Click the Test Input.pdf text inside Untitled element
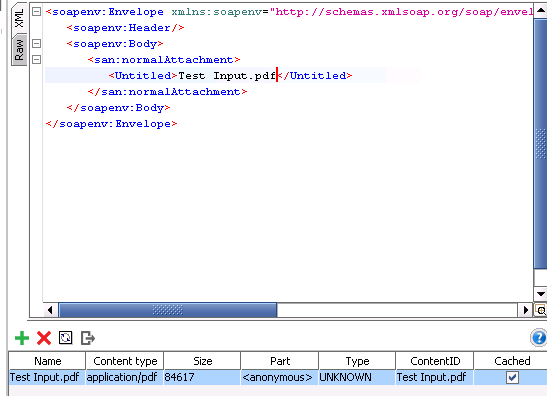Viewport: 547px width, 396px height. click(x=227, y=76)
